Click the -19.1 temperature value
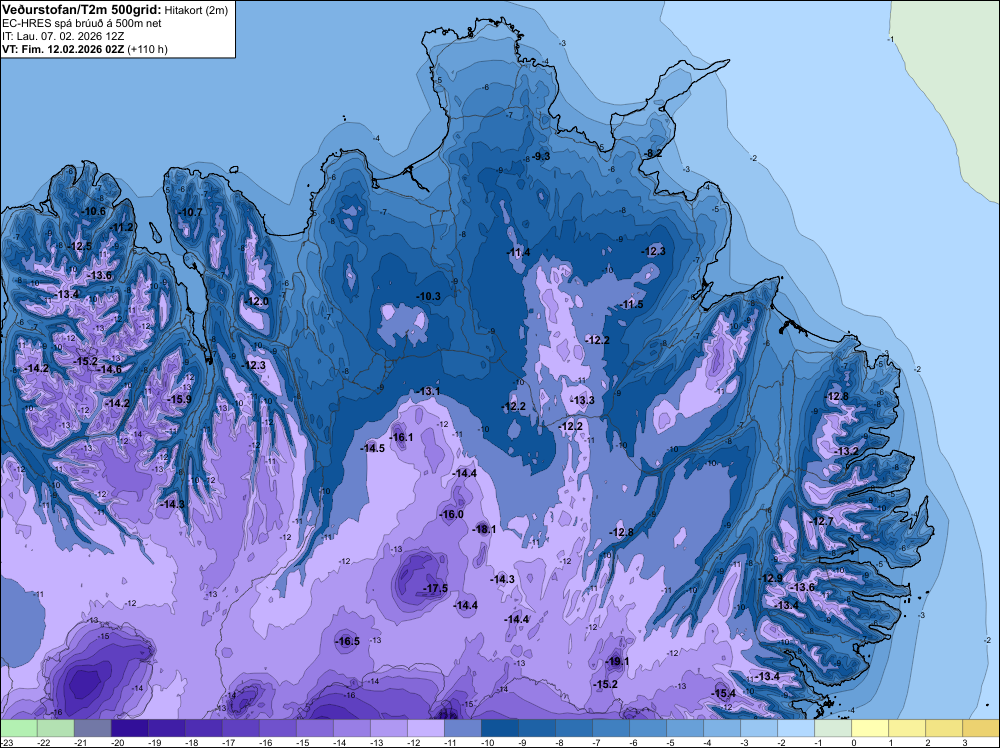The width and height of the screenshot is (1000, 748). [x=617, y=661]
